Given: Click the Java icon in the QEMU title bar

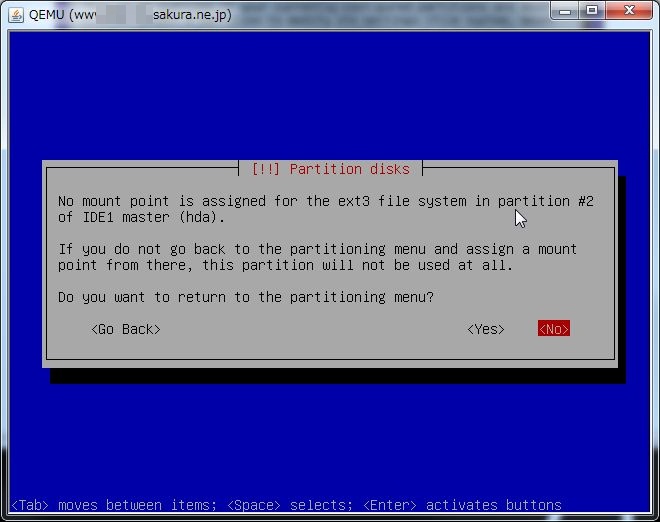Looking at the screenshot, I should (16, 15).
